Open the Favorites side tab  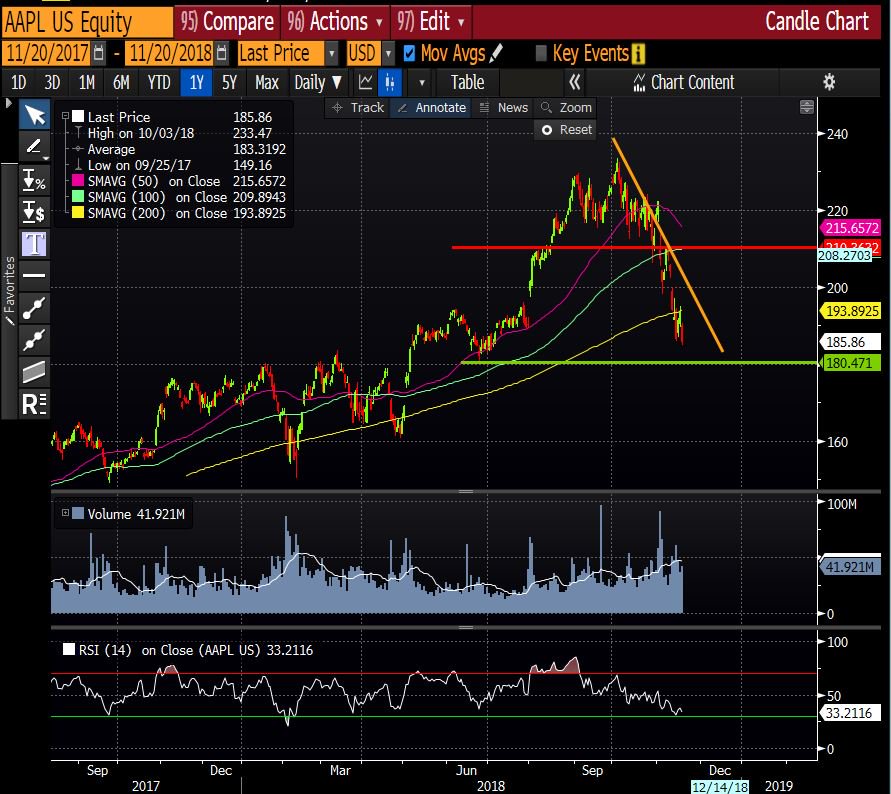[x=9, y=290]
